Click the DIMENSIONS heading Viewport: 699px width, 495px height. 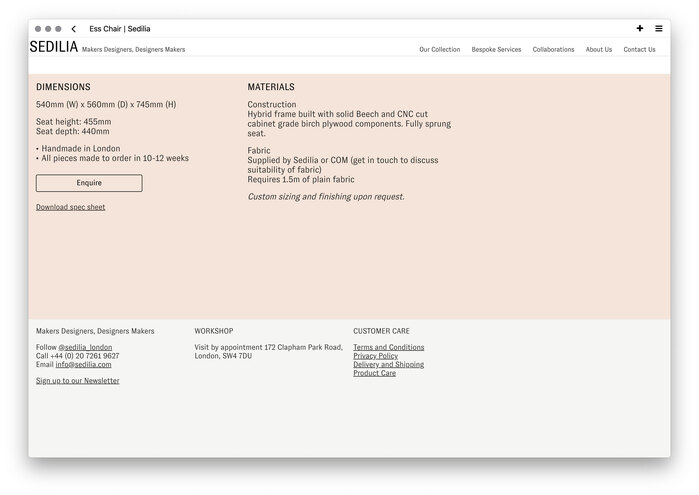click(63, 87)
